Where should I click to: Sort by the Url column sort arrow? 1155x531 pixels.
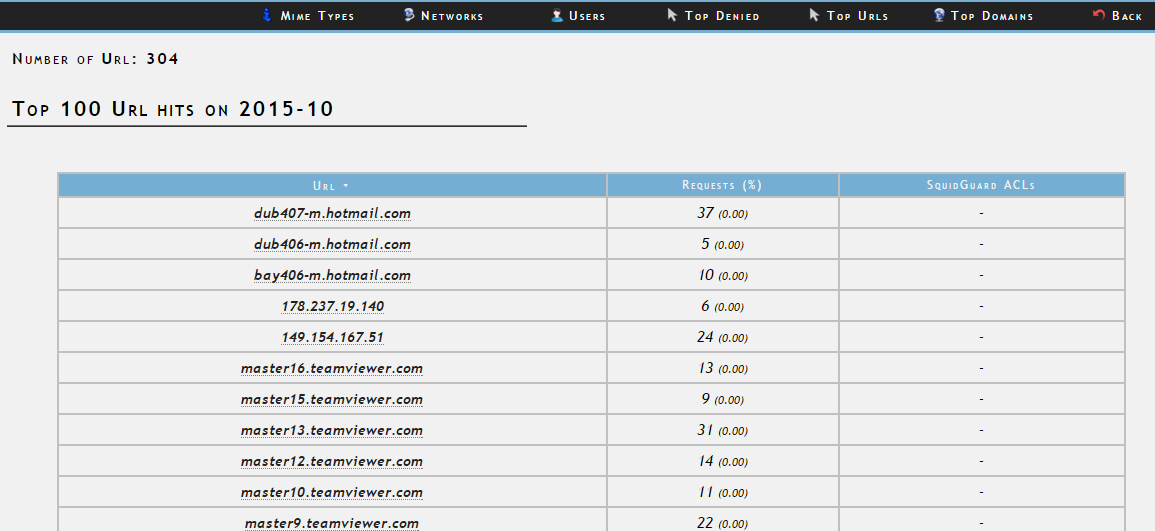click(345, 186)
